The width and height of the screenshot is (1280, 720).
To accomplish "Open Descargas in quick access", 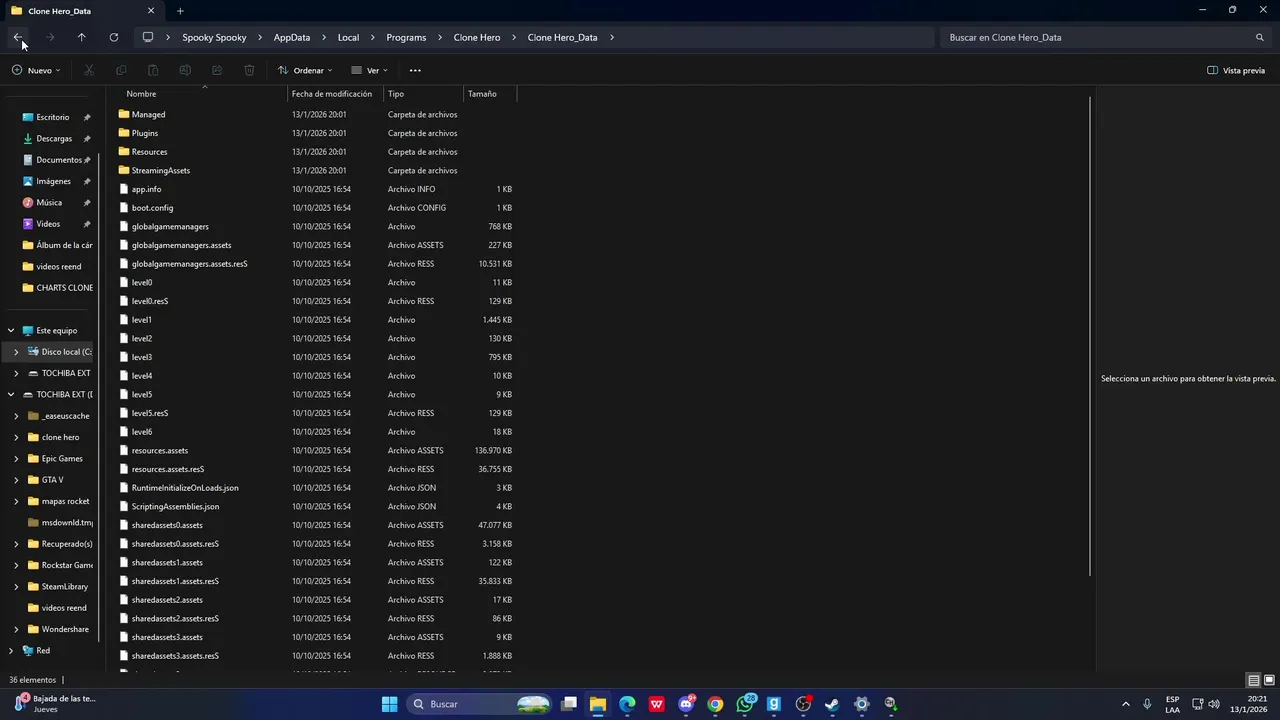I will pyautogui.click(x=54, y=138).
